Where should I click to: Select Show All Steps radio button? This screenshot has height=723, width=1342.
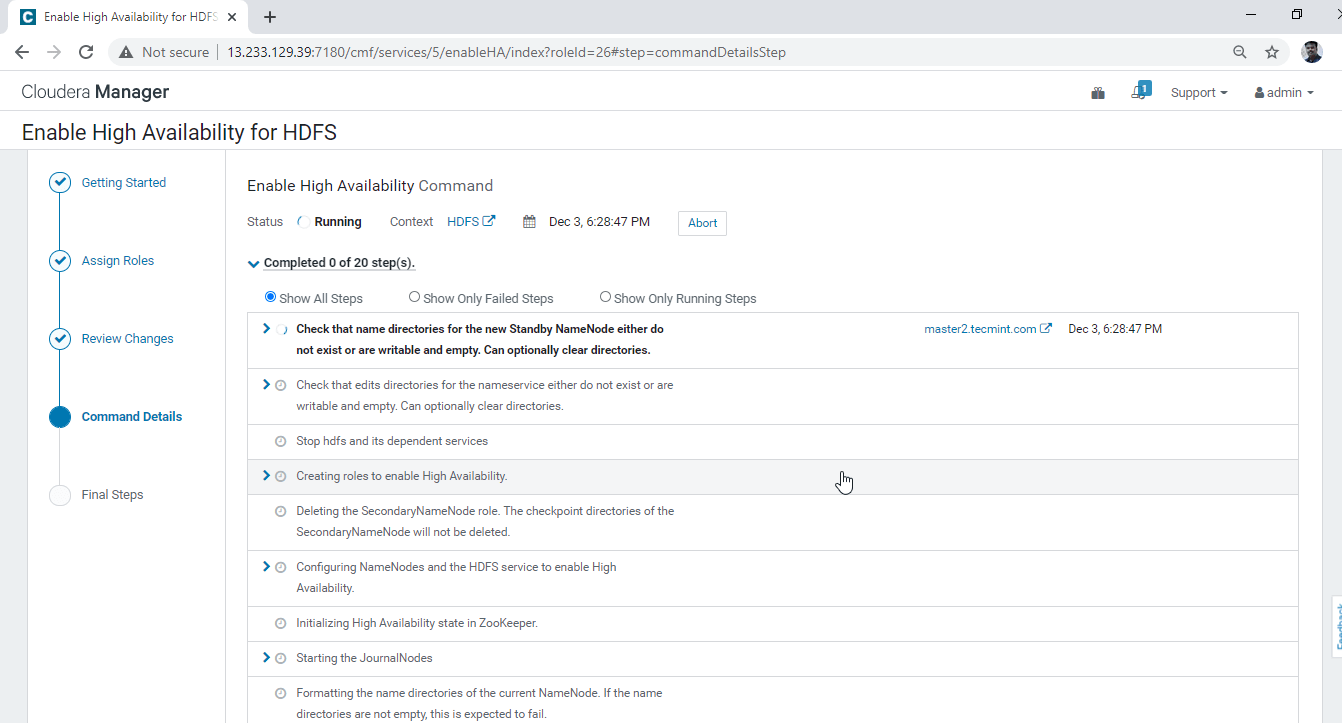[270, 297]
